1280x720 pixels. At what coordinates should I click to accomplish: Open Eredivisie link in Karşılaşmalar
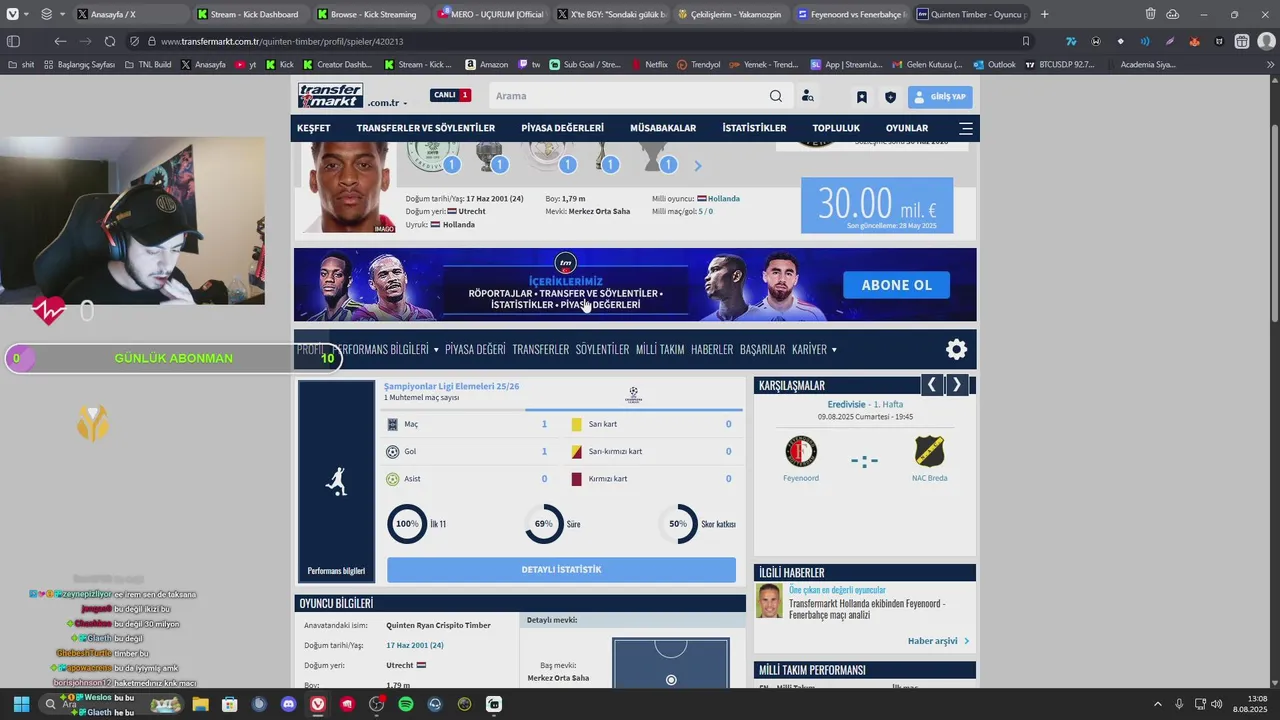(x=845, y=404)
